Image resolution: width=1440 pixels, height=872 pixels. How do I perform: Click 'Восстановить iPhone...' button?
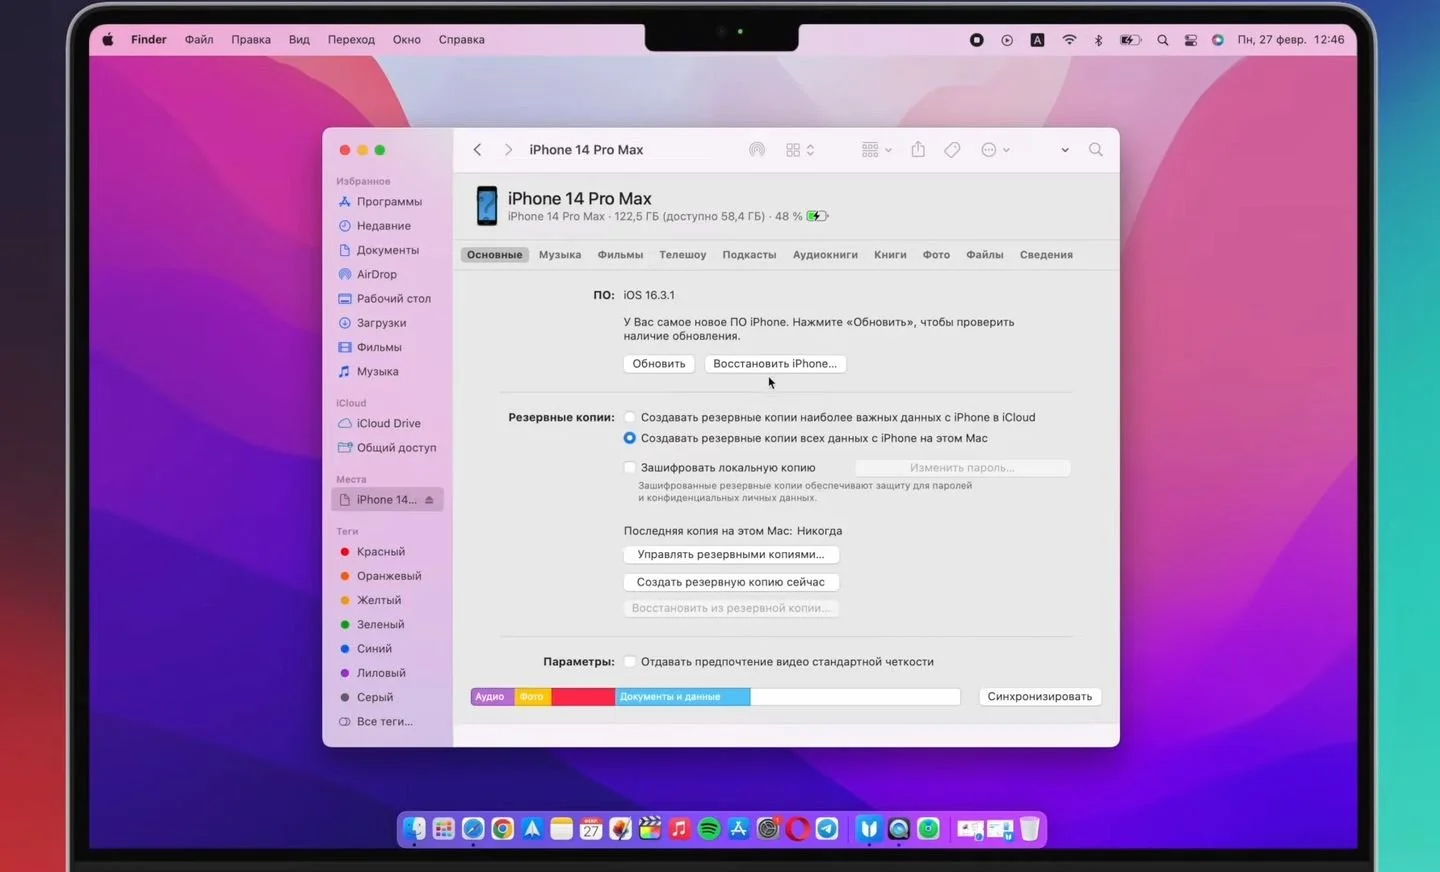775,364
